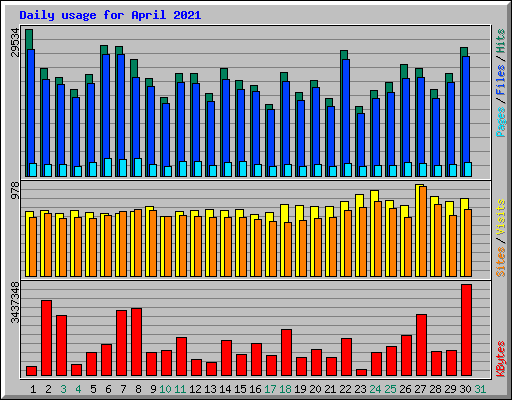Click the 'KBytes' legend label
The width and height of the screenshot is (512, 400).
[500, 359]
